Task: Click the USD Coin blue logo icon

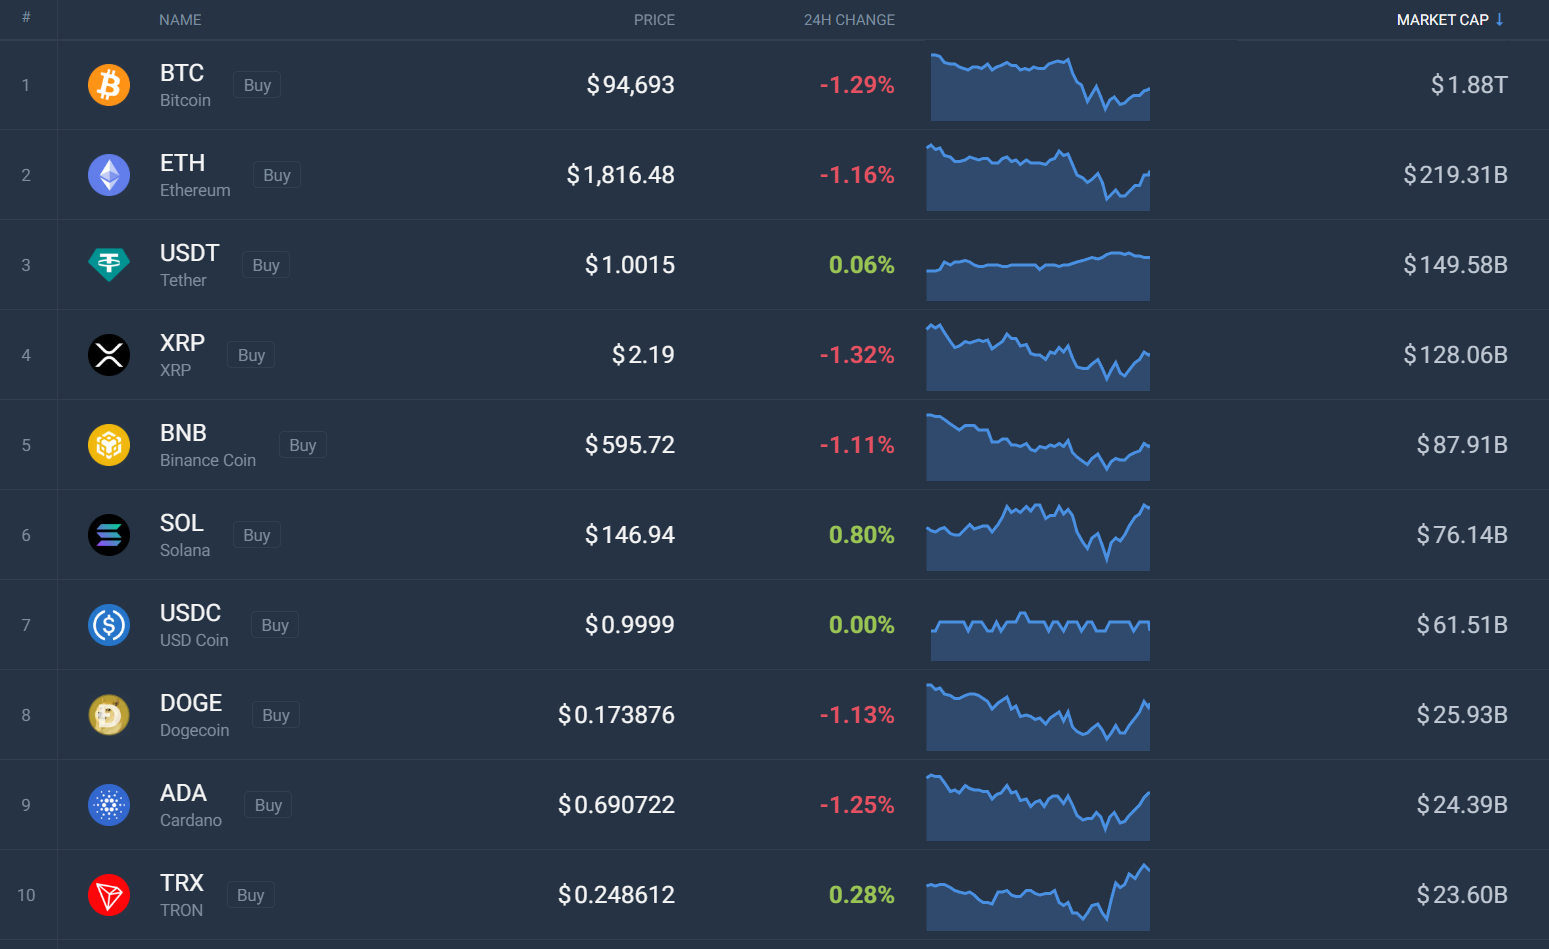Action: tap(109, 625)
